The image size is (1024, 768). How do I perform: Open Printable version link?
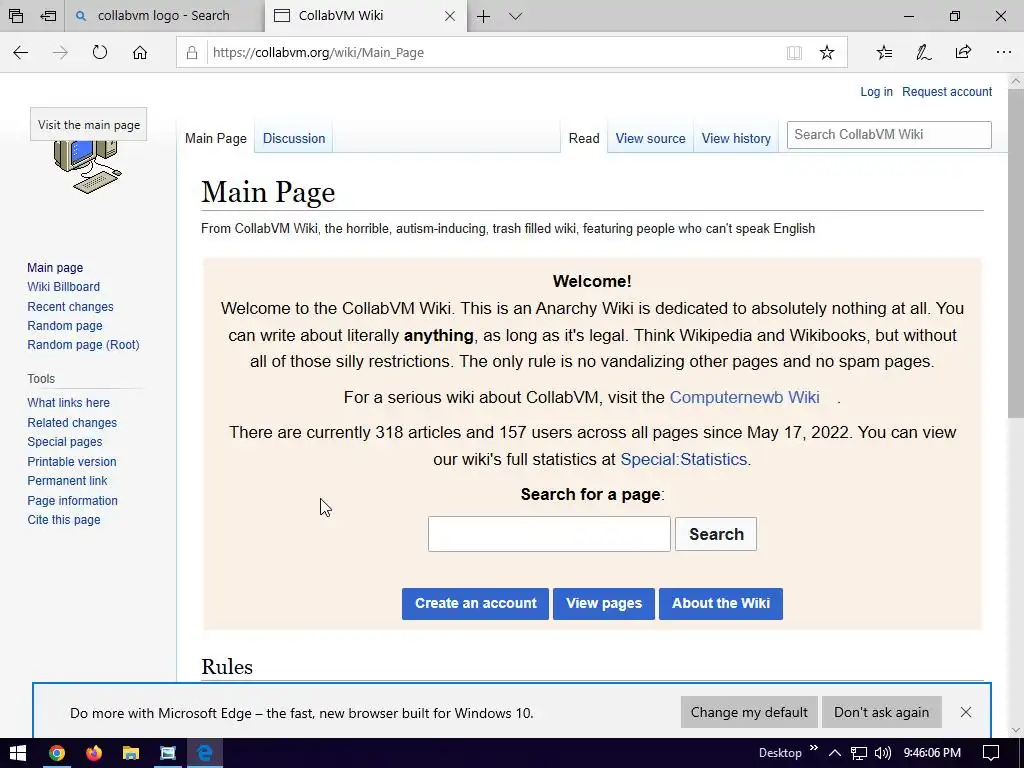(72, 462)
